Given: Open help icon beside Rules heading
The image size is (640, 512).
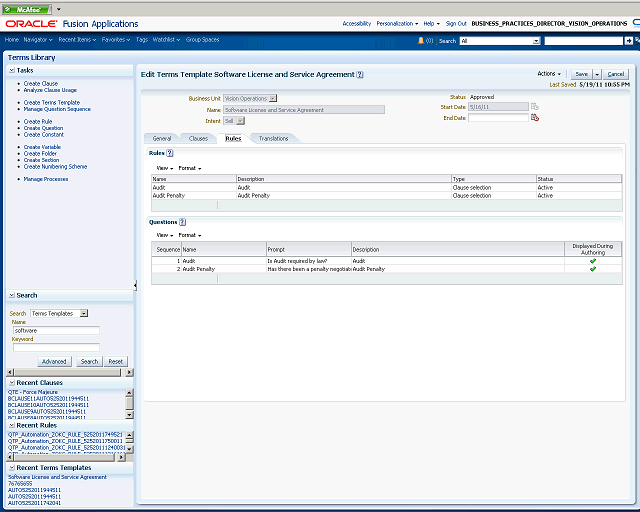Looking at the screenshot, I should pyautogui.click(x=170, y=153).
